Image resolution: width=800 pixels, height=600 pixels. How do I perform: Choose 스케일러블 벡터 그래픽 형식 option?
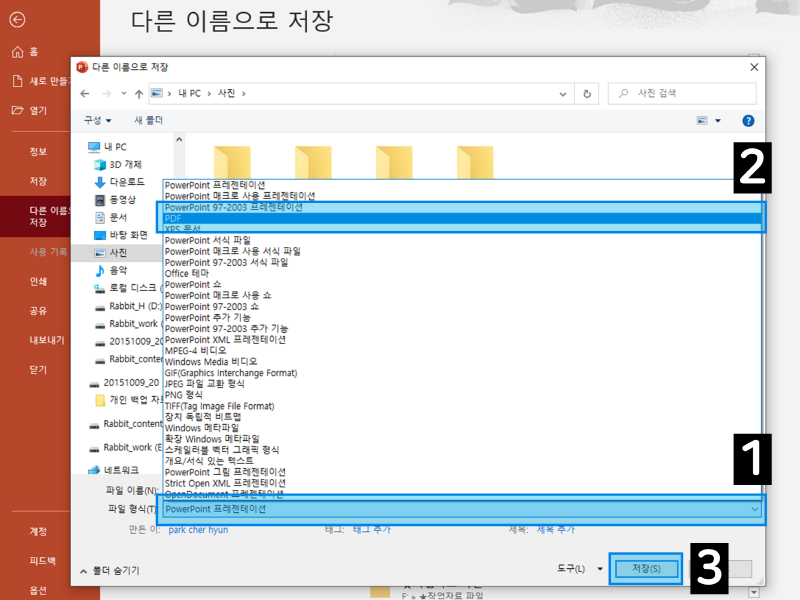222,450
